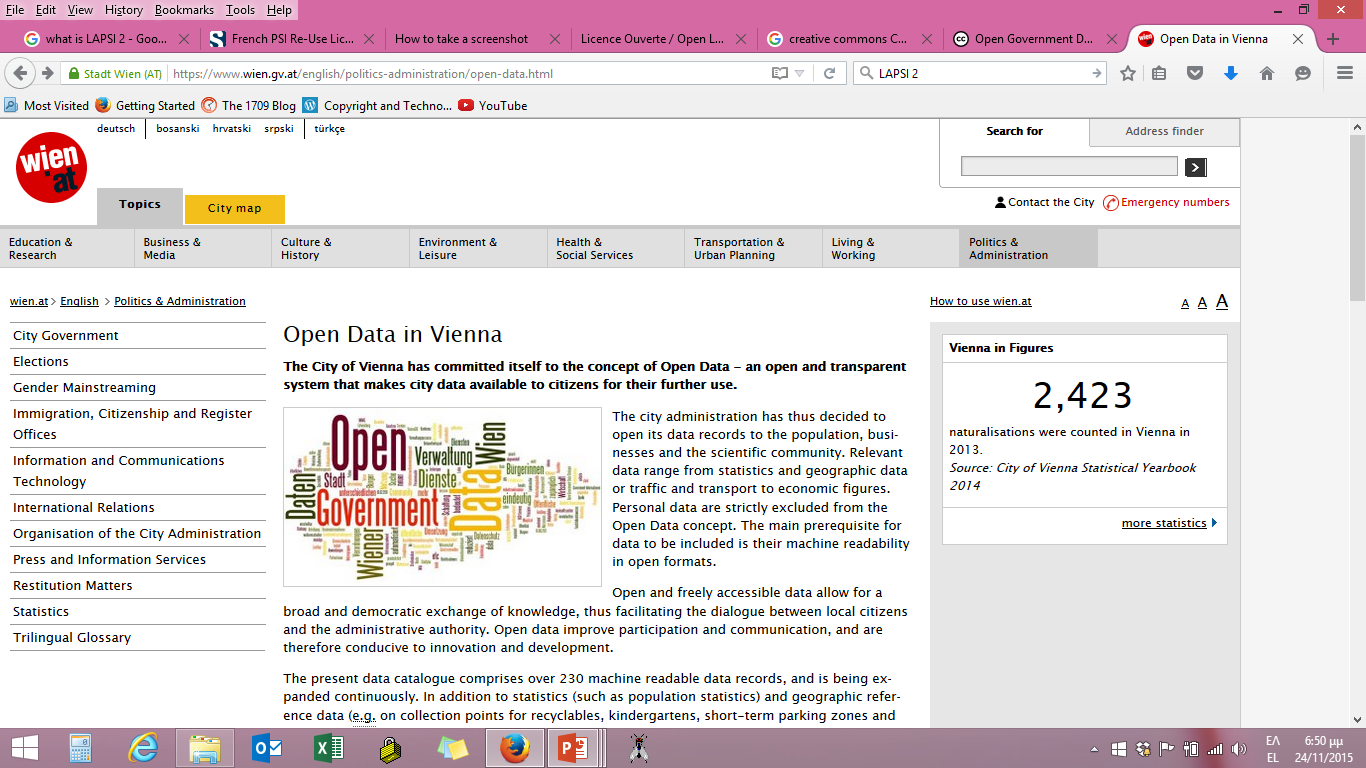
Task: Open Transportation & Urban Planning section
Action: pos(754,248)
